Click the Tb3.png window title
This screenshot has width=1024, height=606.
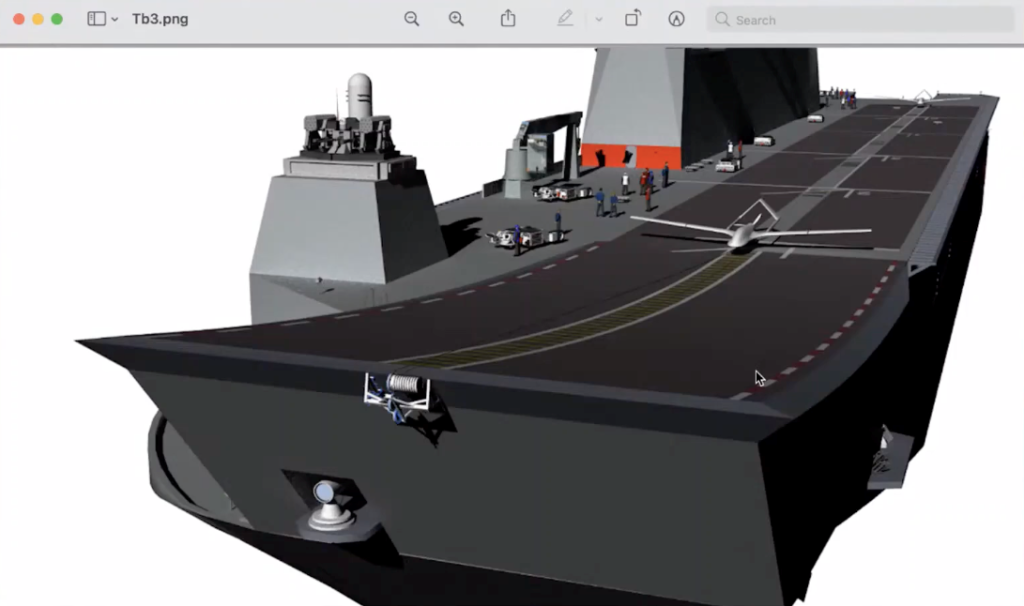(160, 19)
